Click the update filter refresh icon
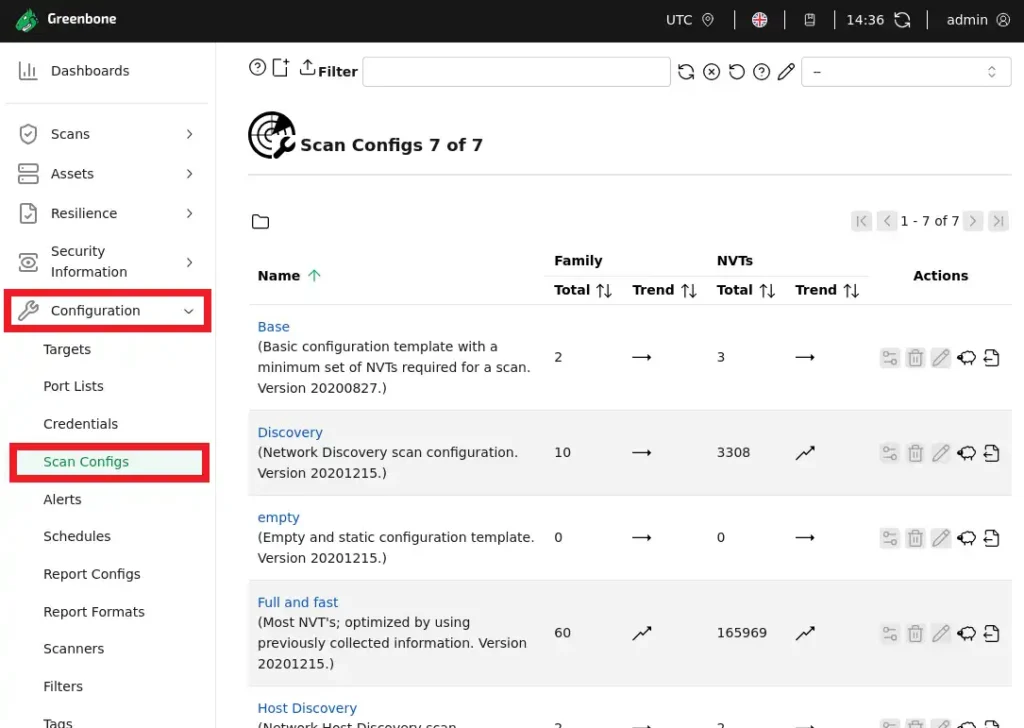 [x=686, y=72]
